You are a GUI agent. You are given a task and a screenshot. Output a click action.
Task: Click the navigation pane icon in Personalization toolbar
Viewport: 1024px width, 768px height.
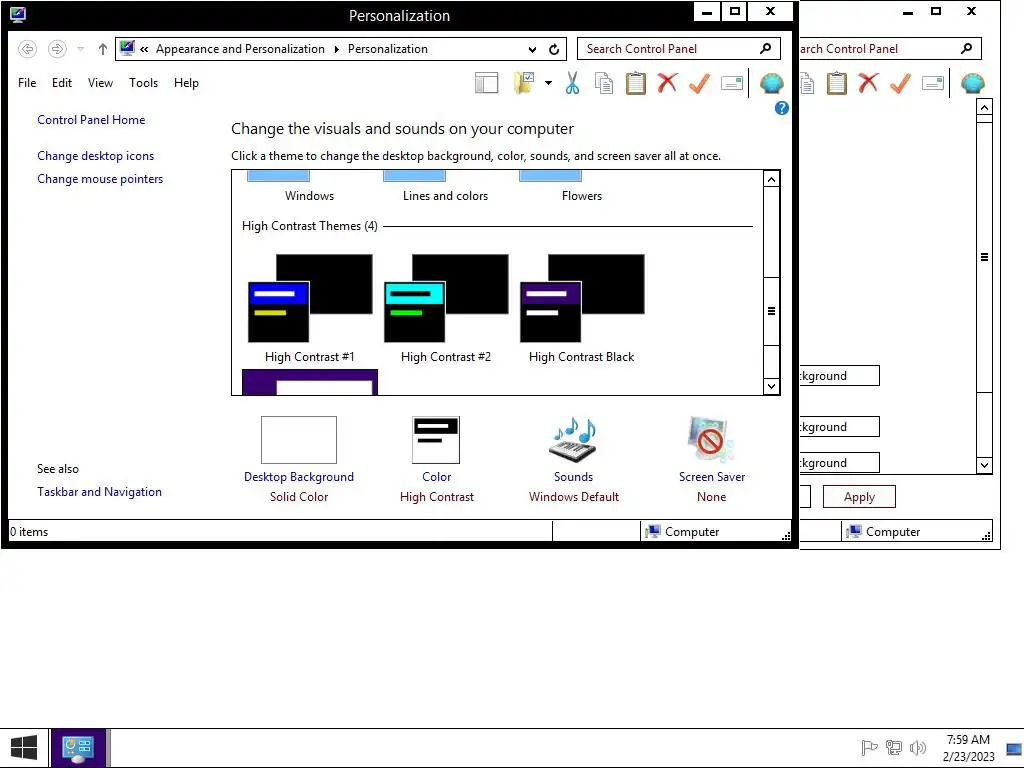coord(487,83)
